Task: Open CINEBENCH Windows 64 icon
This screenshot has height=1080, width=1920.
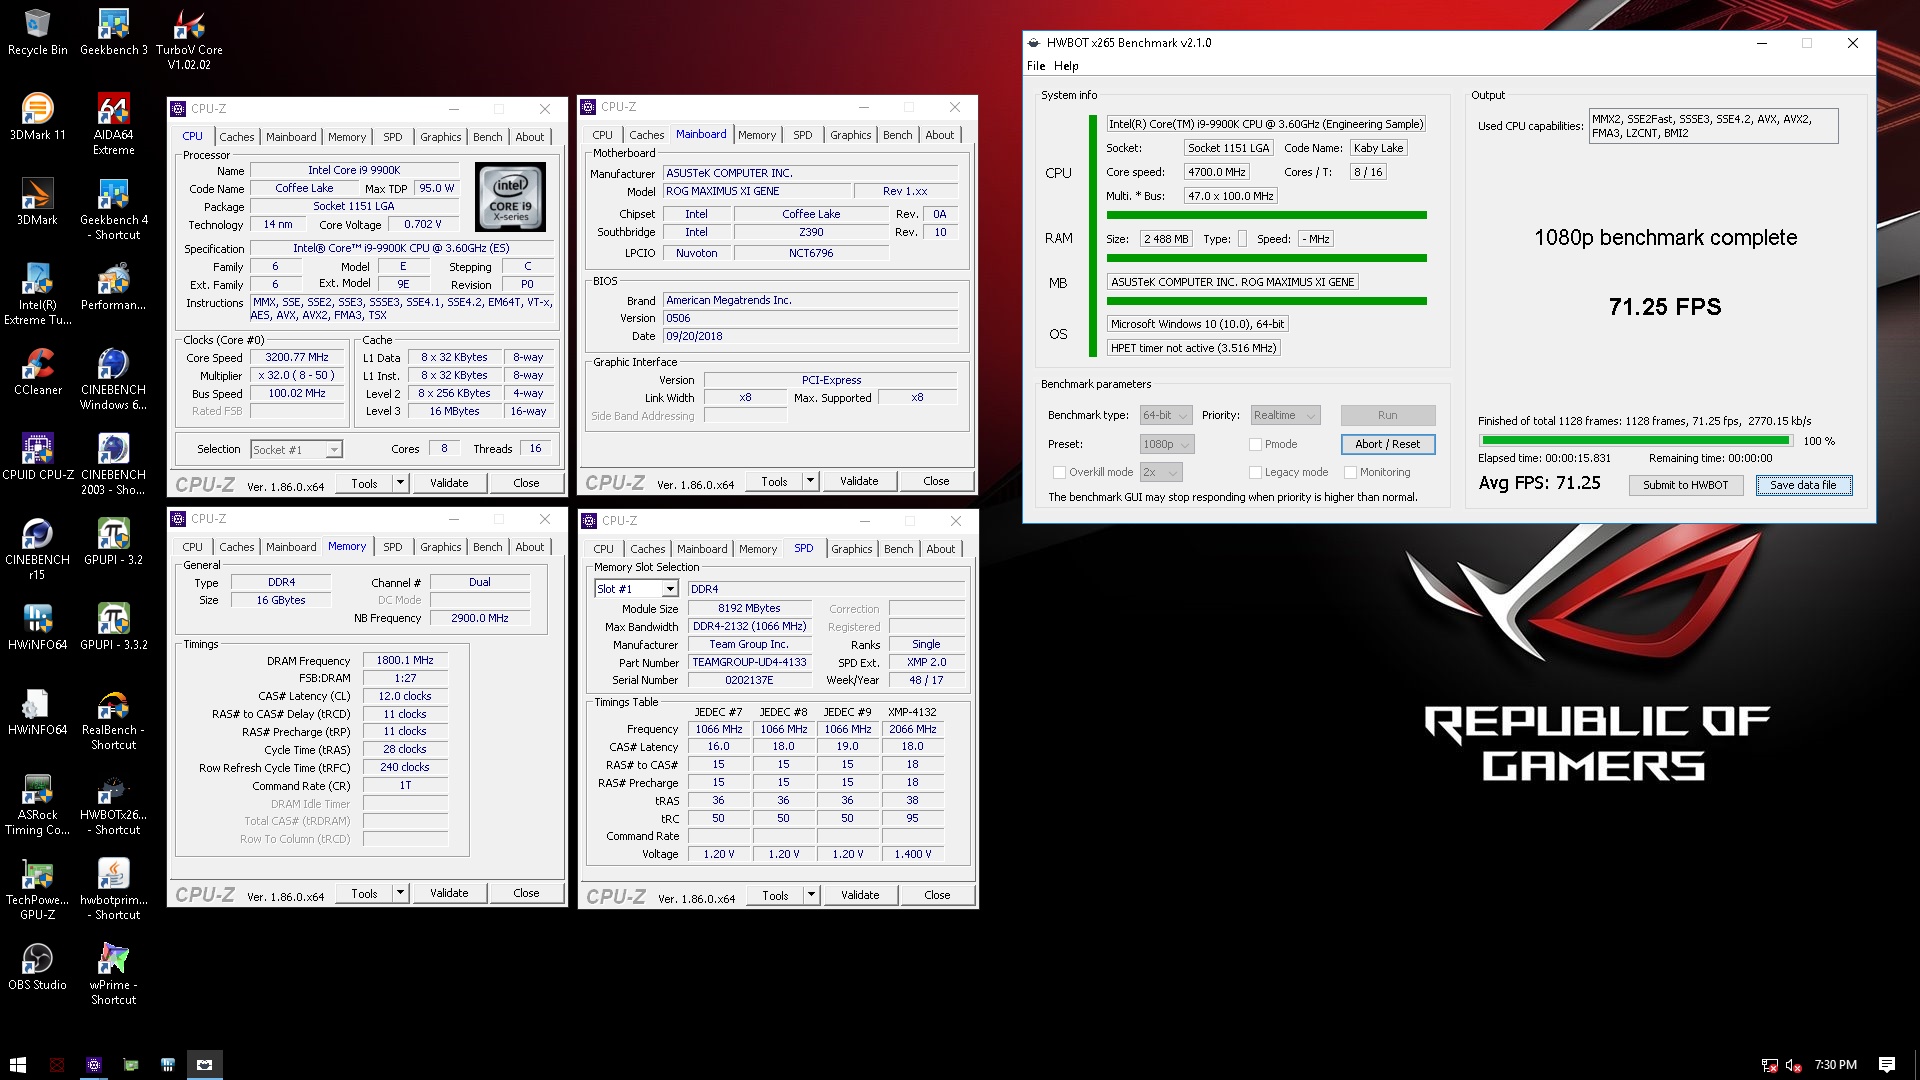Action: click(113, 380)
